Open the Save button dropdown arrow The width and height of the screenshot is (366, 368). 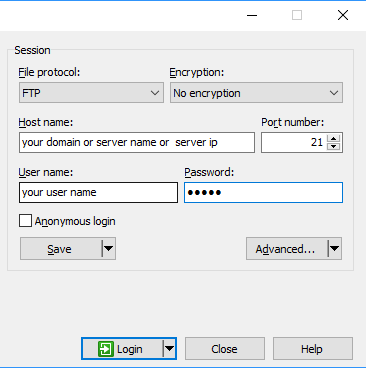(108, 249)
